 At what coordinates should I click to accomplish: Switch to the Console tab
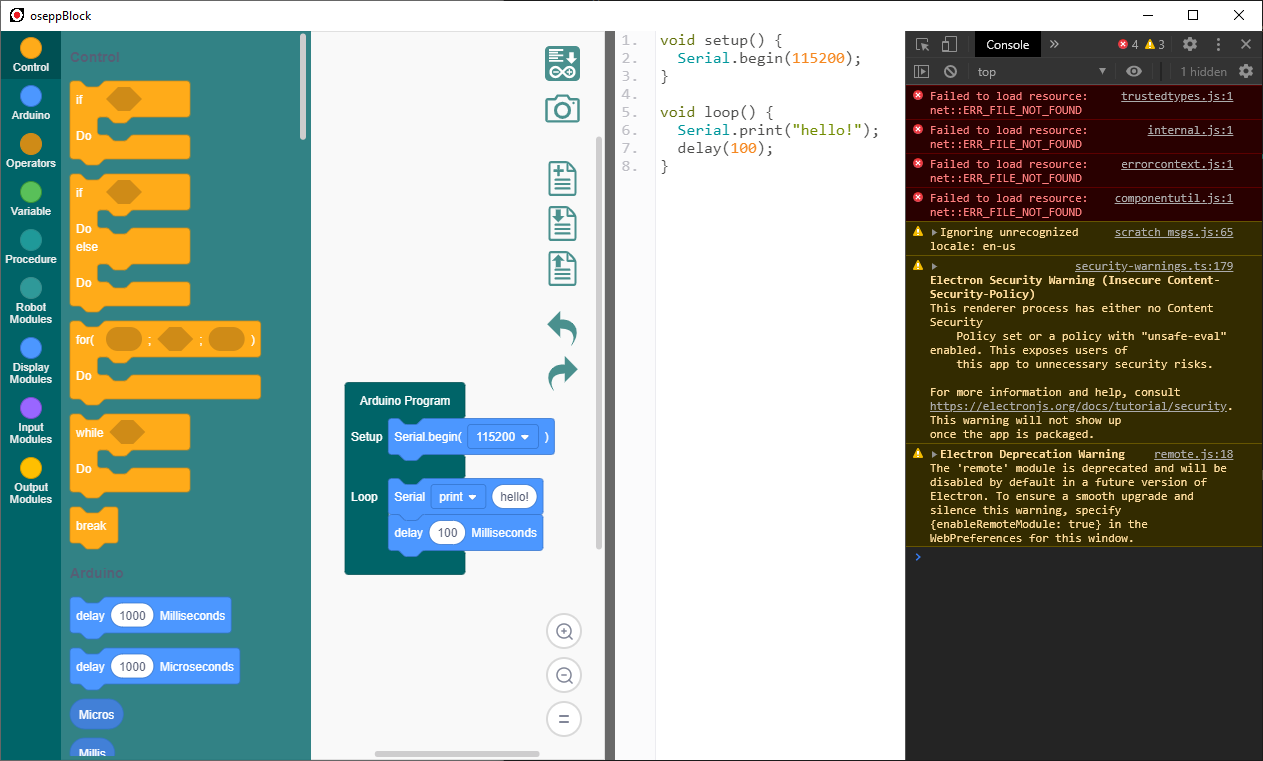[x=1007, y=44]
